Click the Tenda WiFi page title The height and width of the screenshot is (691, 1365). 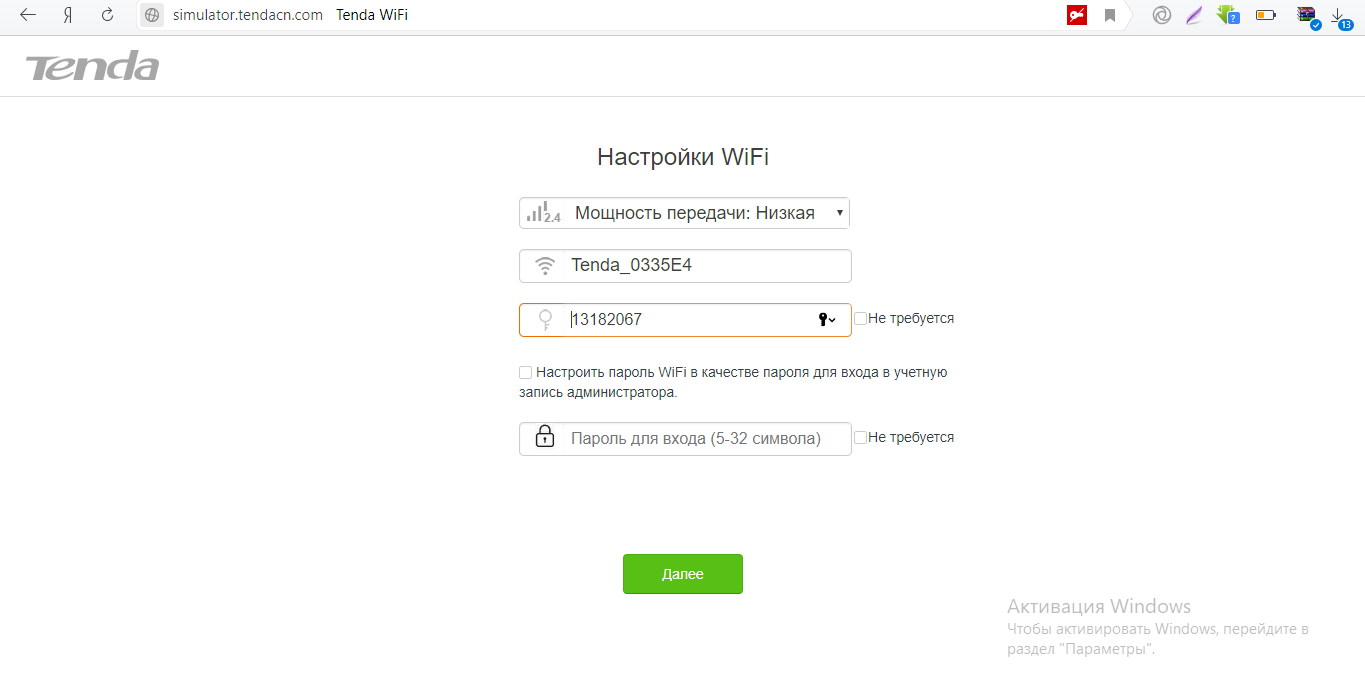[x=372, y=15]
